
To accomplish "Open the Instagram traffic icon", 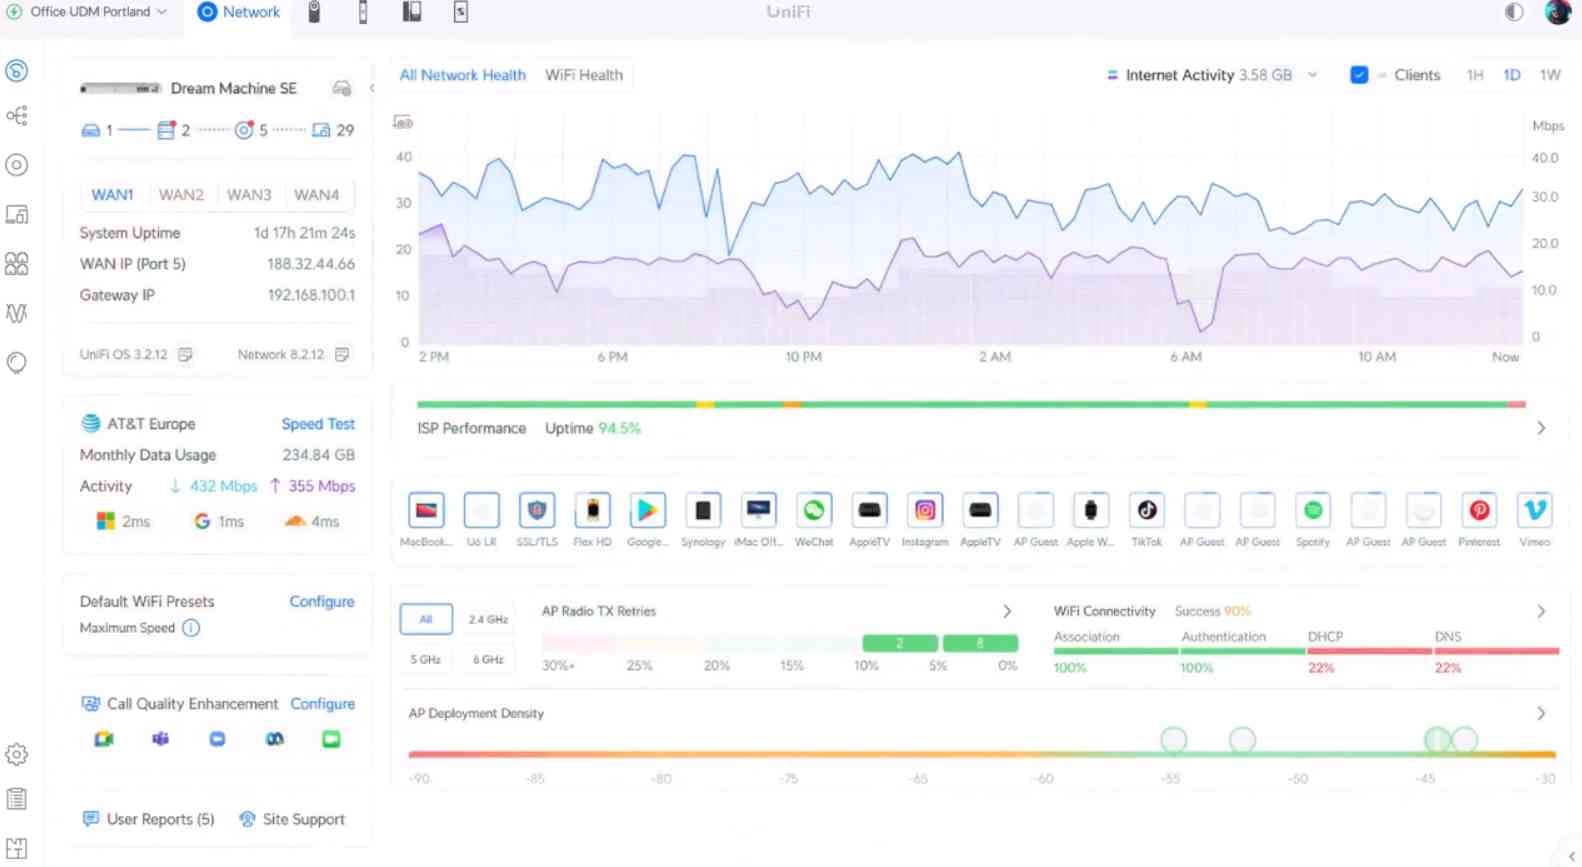I will 924,511.
